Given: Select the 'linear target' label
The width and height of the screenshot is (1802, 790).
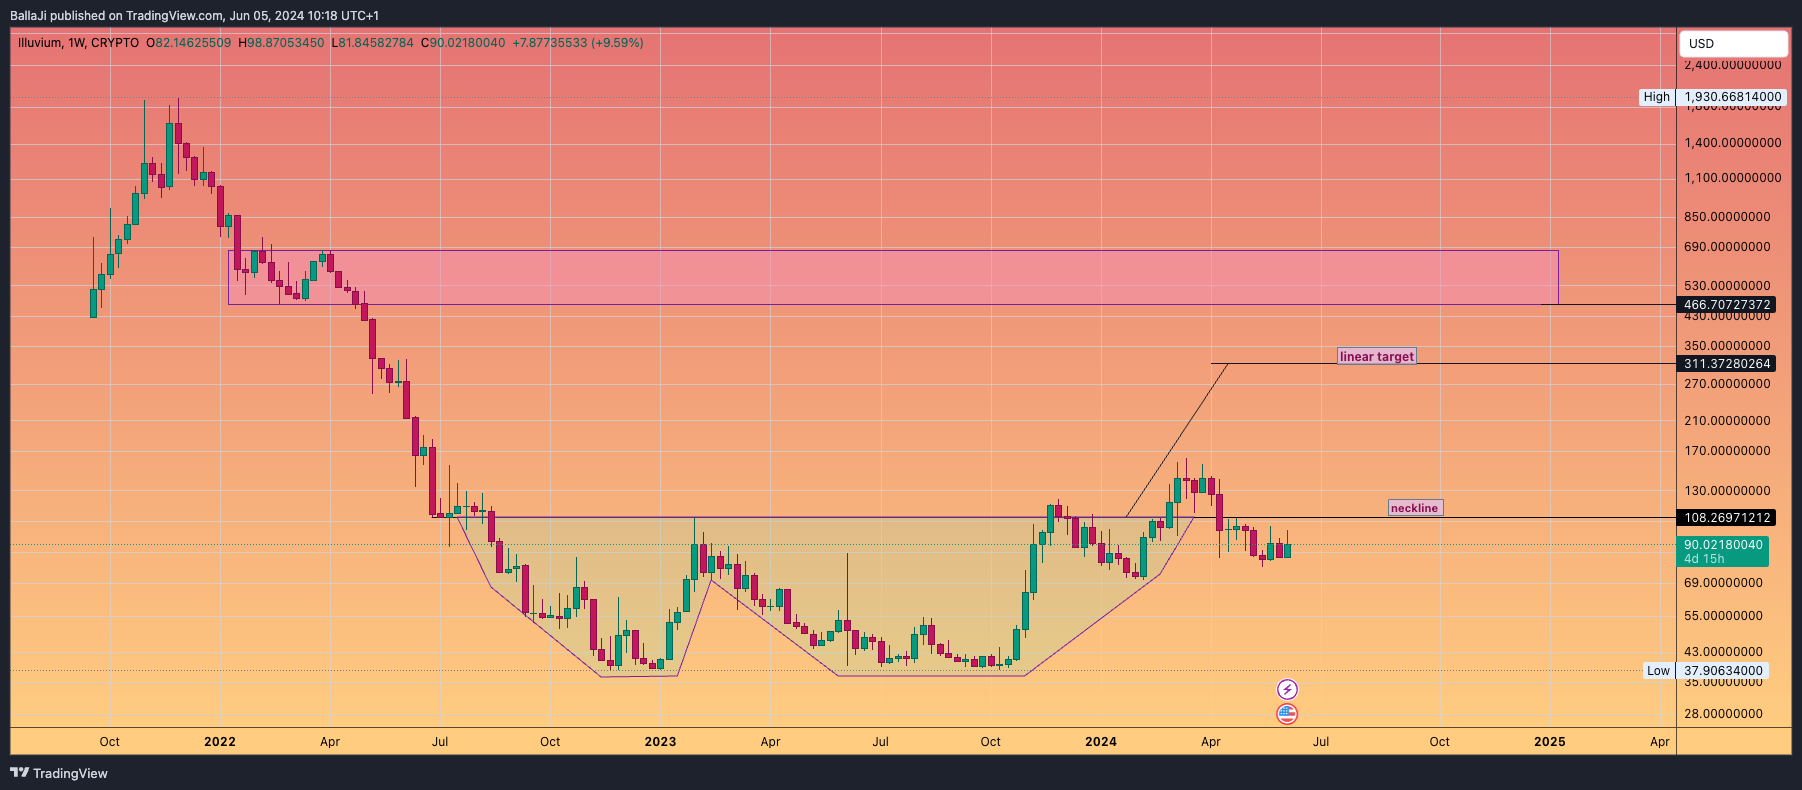Looking at the screenshot, I should point(1377,356).
